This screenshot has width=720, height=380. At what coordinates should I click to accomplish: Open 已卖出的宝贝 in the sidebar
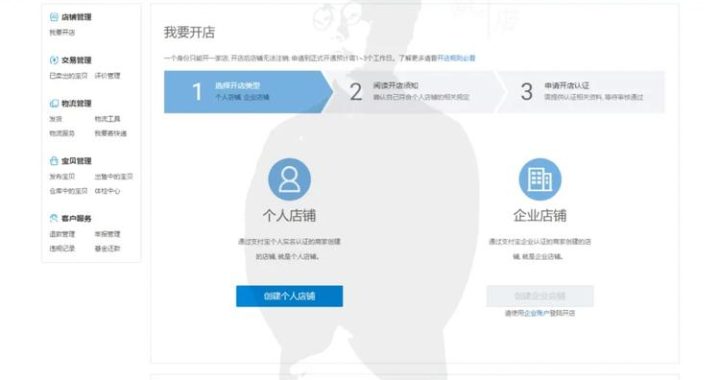point(68,76)
